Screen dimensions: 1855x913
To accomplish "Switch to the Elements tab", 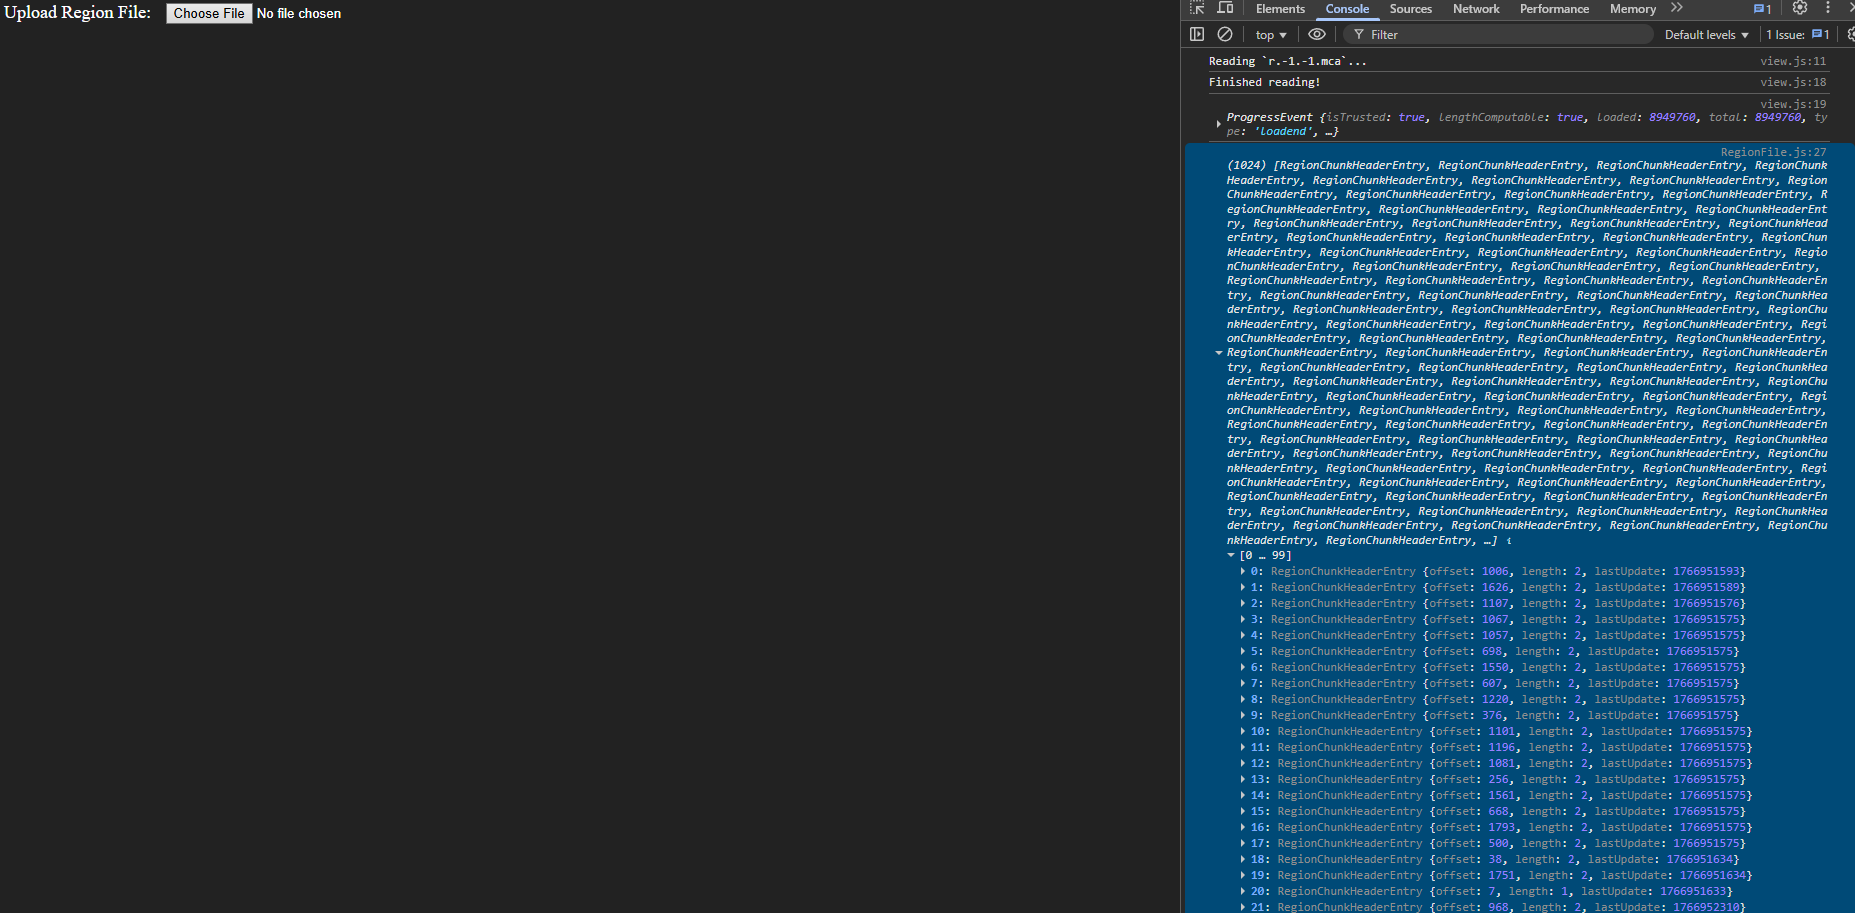I will click(1280, 9).
